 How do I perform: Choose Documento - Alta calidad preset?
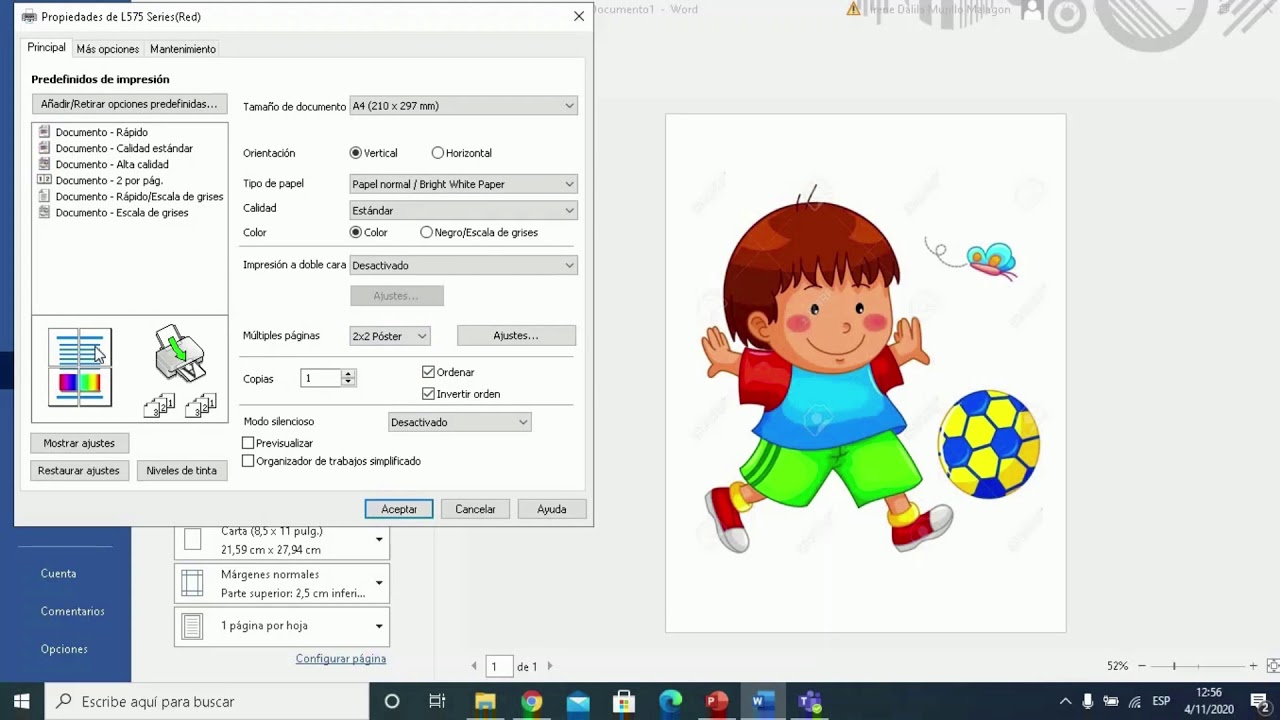point(112,164)
